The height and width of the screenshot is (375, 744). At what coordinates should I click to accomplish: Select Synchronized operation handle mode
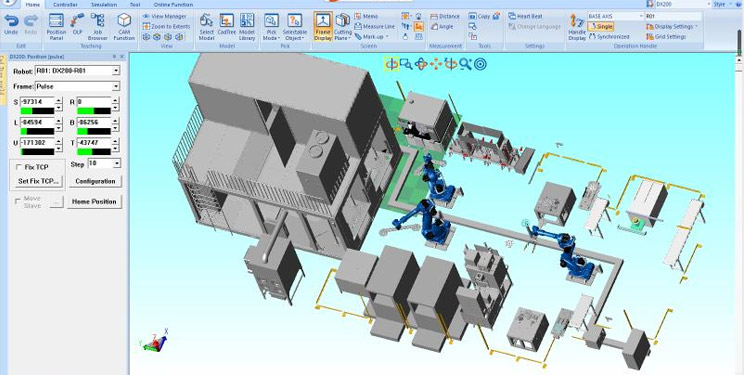pos(609,37)
